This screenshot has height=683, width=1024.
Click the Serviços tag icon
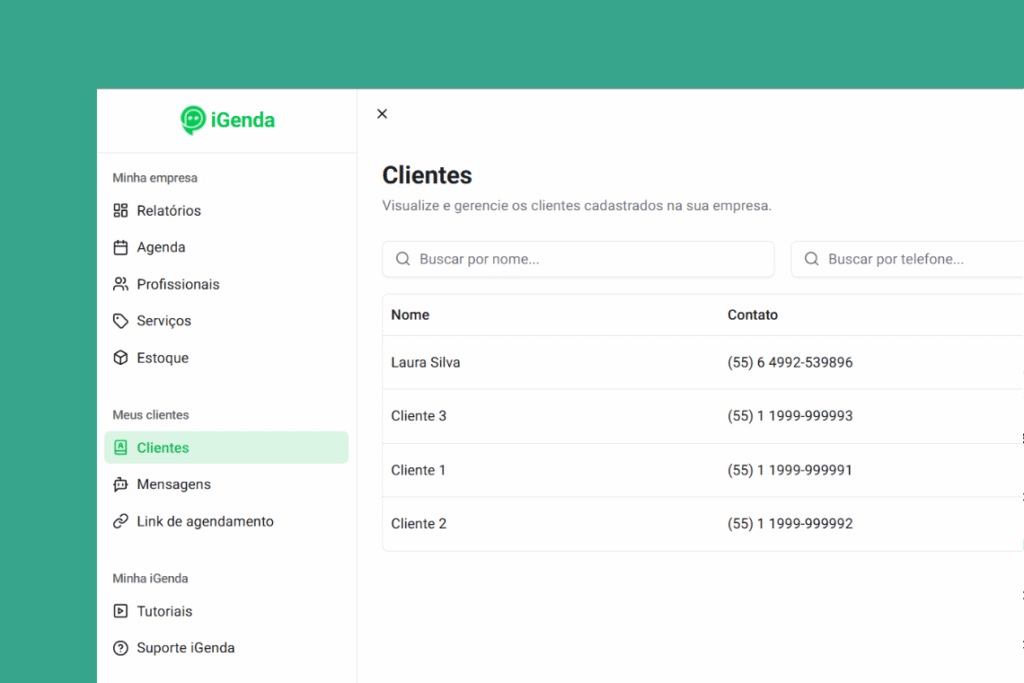tap(120, 321)
